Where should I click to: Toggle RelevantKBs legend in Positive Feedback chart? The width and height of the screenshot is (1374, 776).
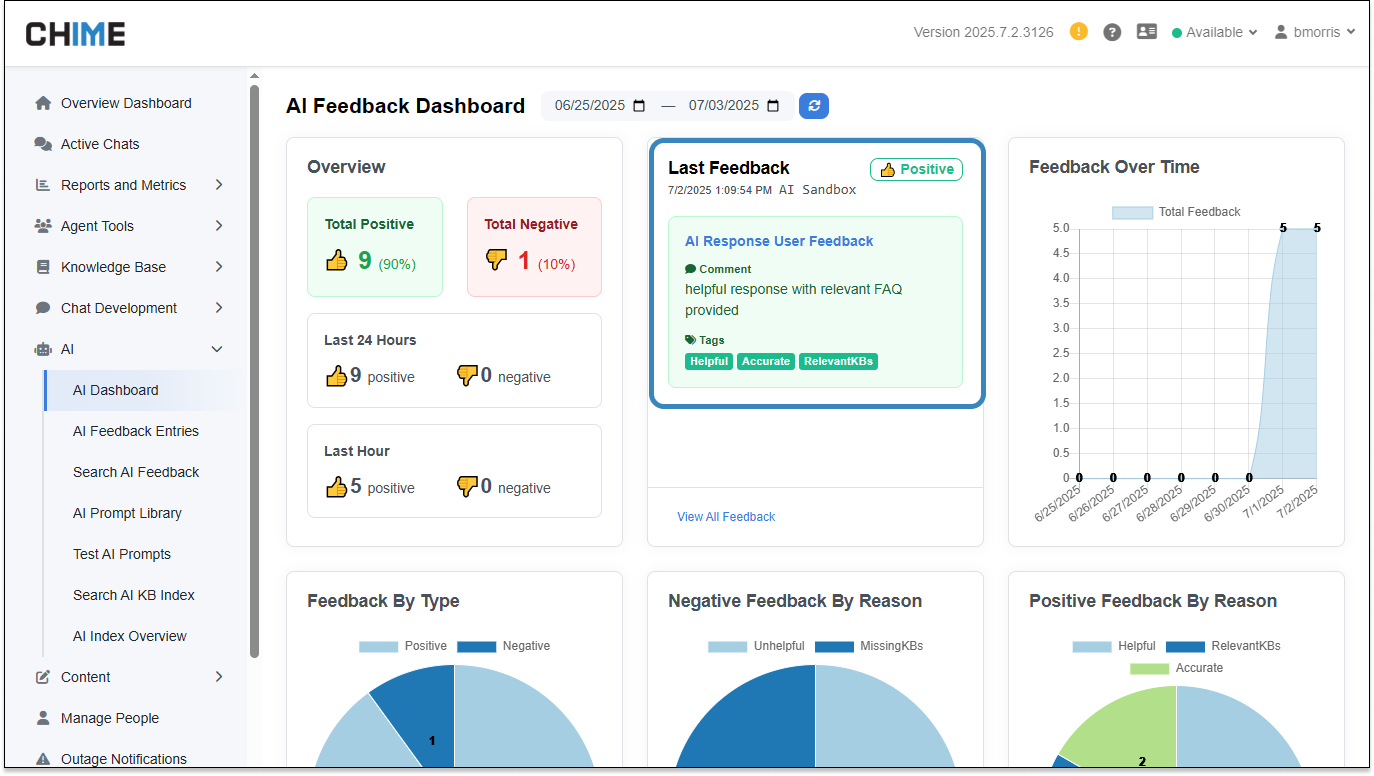tap(1223, 646)
